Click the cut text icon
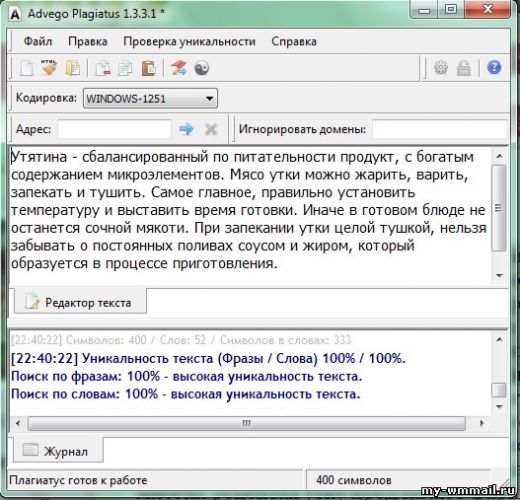 pos(103,68)
